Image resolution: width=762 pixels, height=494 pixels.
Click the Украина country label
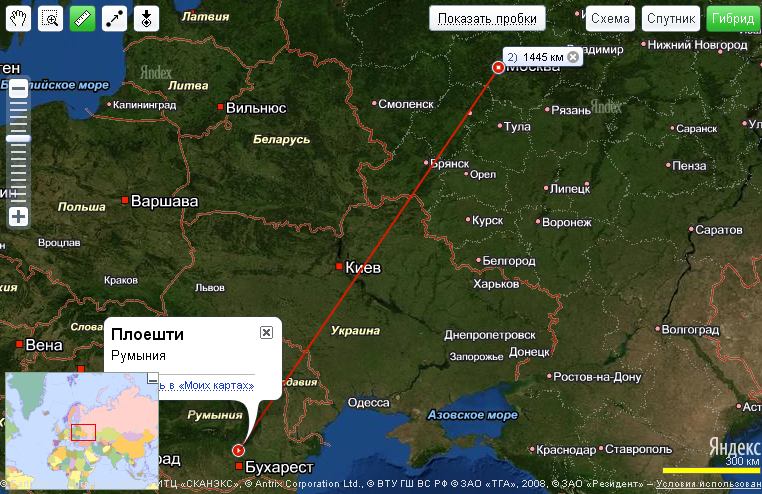pyautogui.click(x=355, y=331)
